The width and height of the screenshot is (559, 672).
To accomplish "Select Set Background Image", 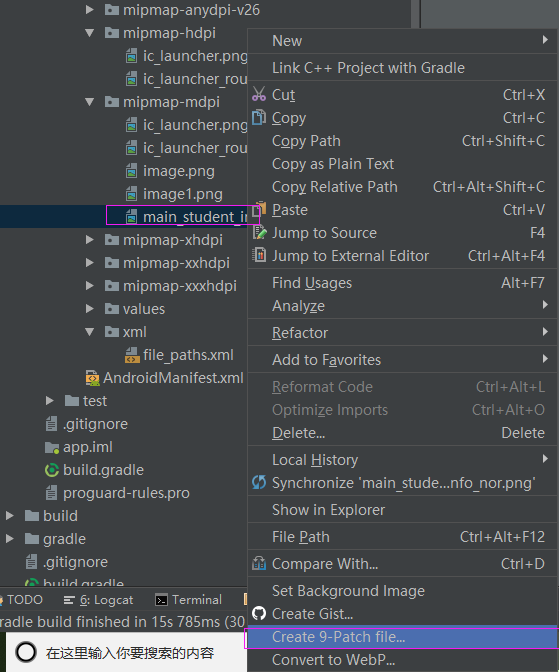I will pos(402,591).
